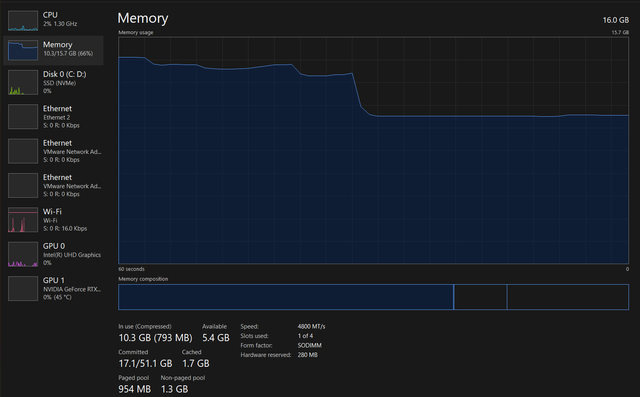Click the Memory usage graph label
640x397 pixels.
click(136, 33)
